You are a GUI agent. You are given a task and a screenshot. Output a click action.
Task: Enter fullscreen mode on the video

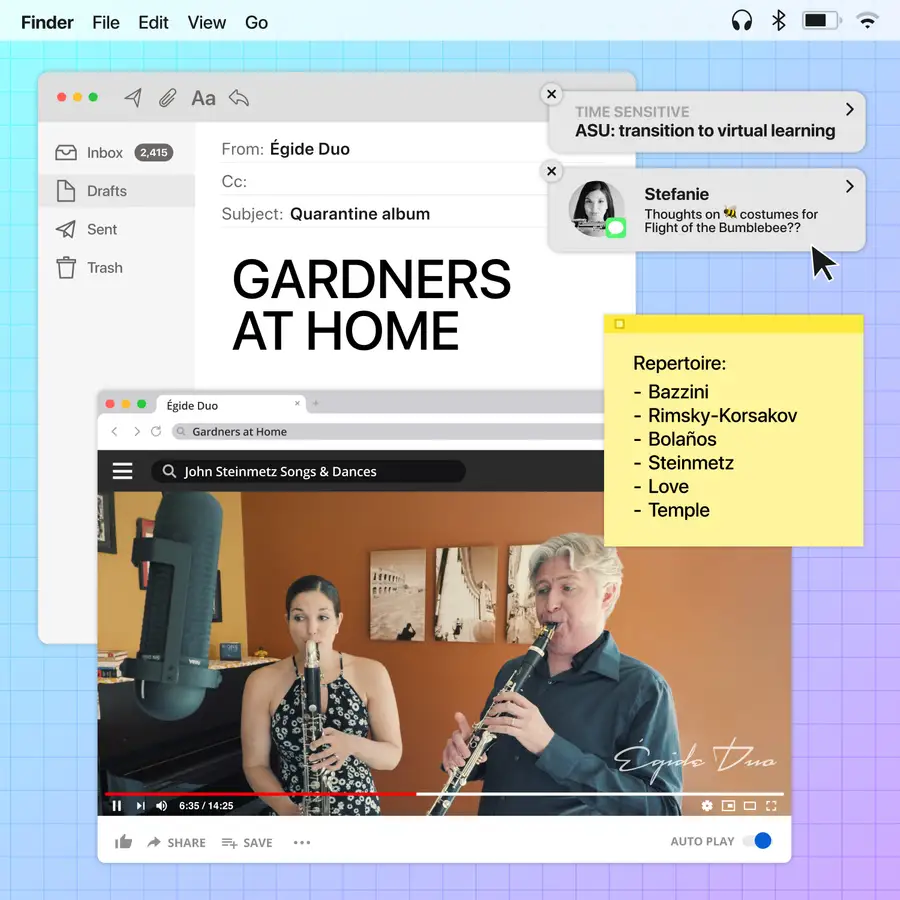coord(771,806)
